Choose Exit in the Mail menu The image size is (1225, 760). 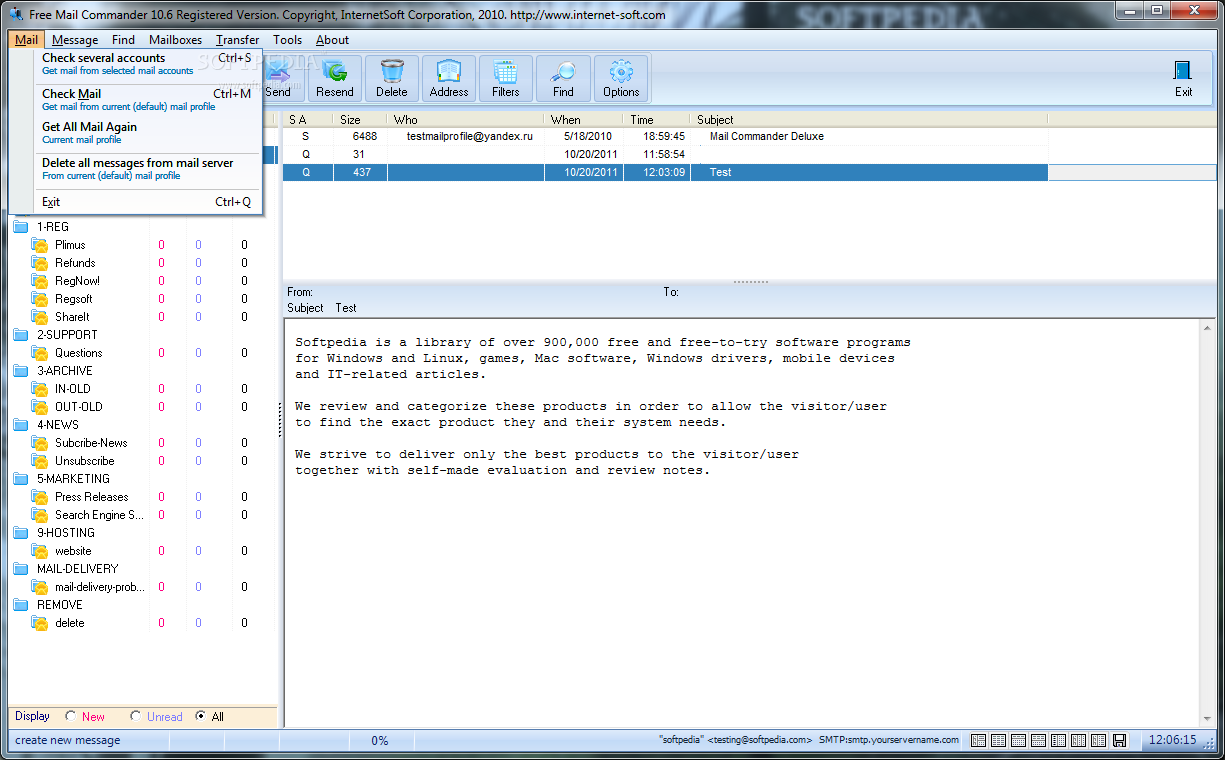(147, 202)
